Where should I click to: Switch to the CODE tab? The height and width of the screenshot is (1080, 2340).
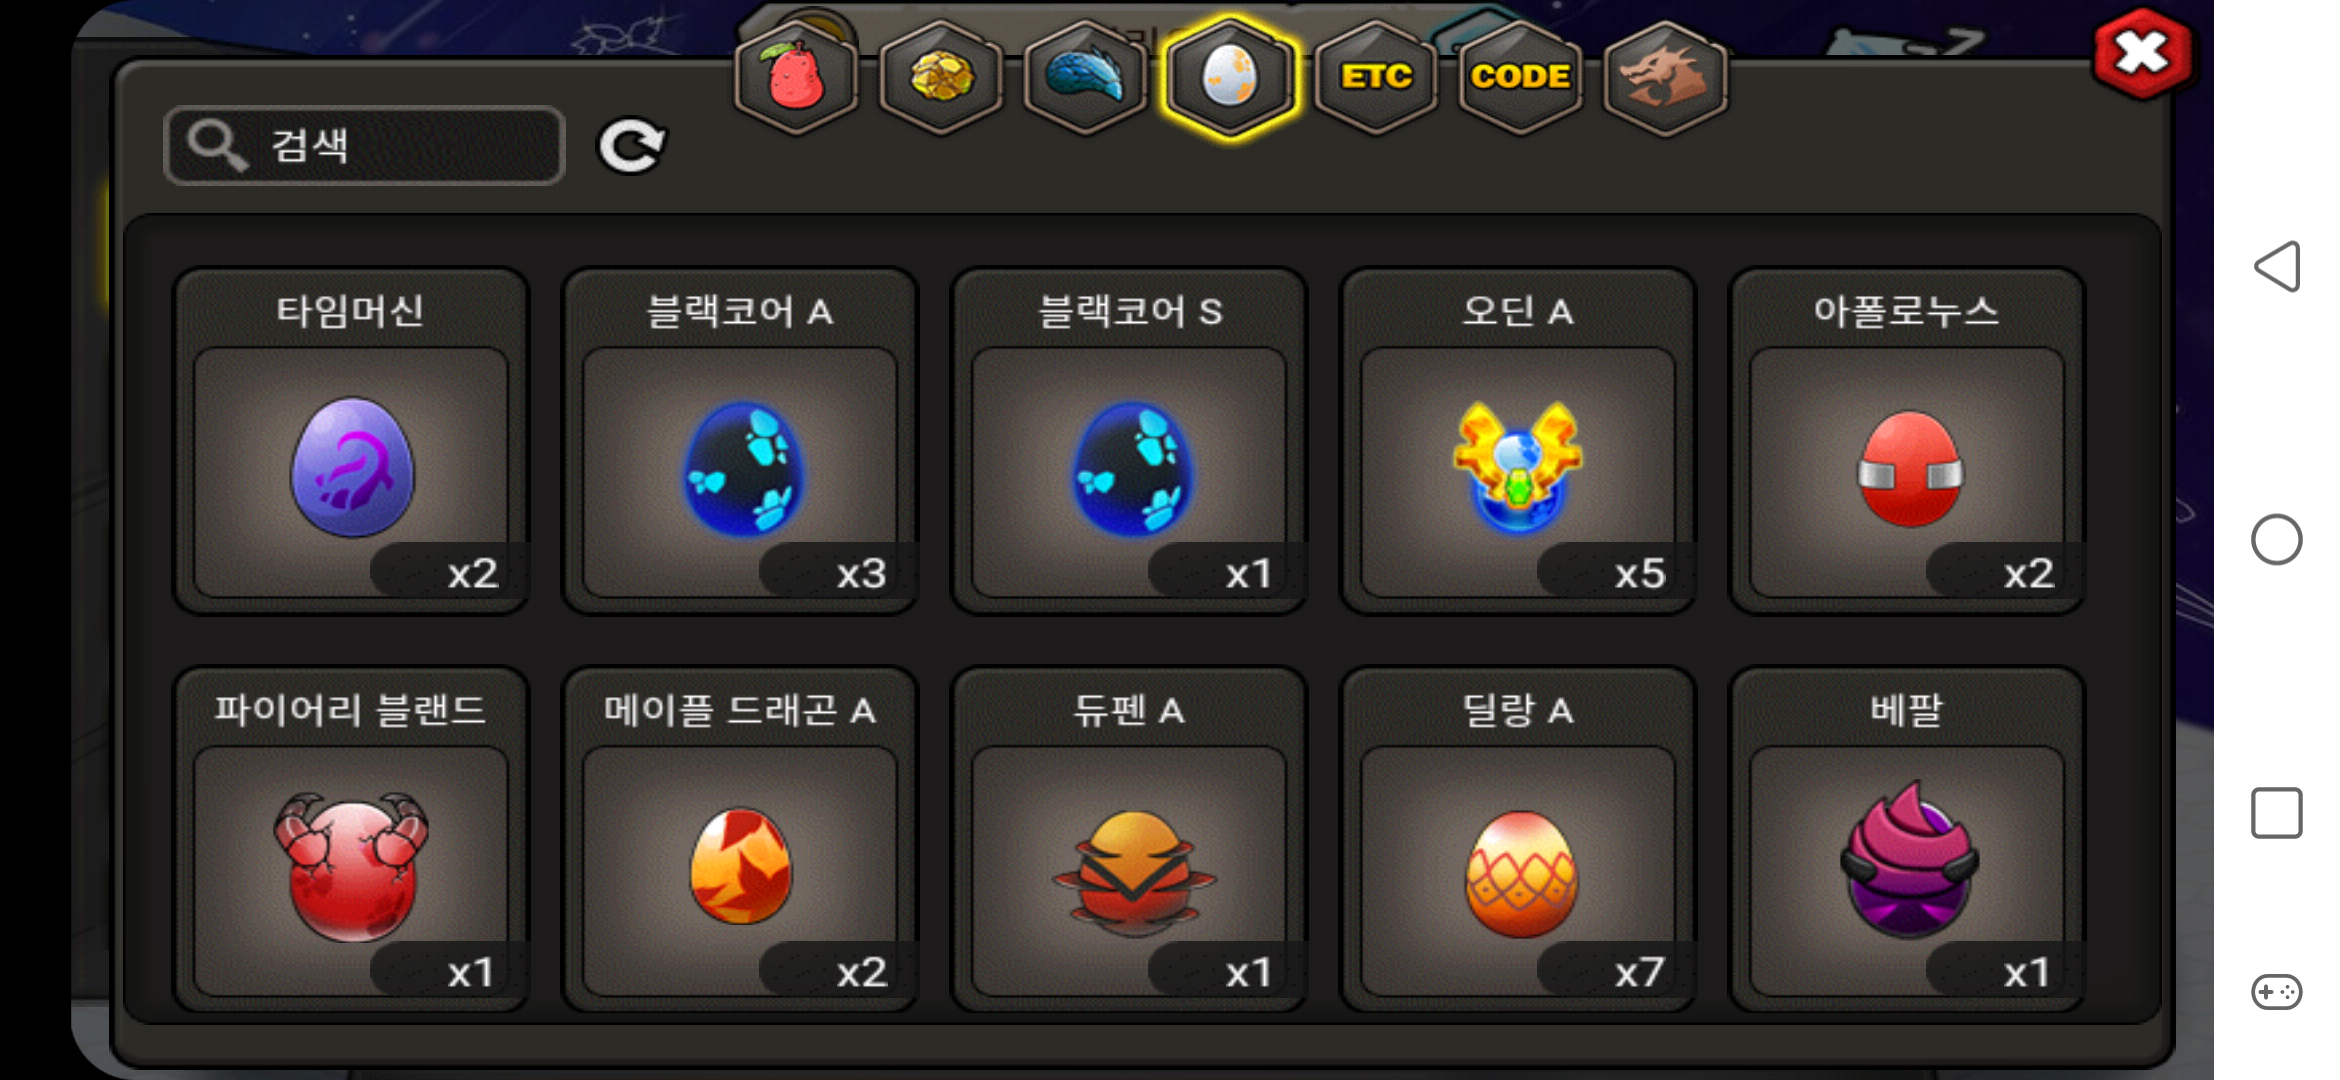point(1520,78)
